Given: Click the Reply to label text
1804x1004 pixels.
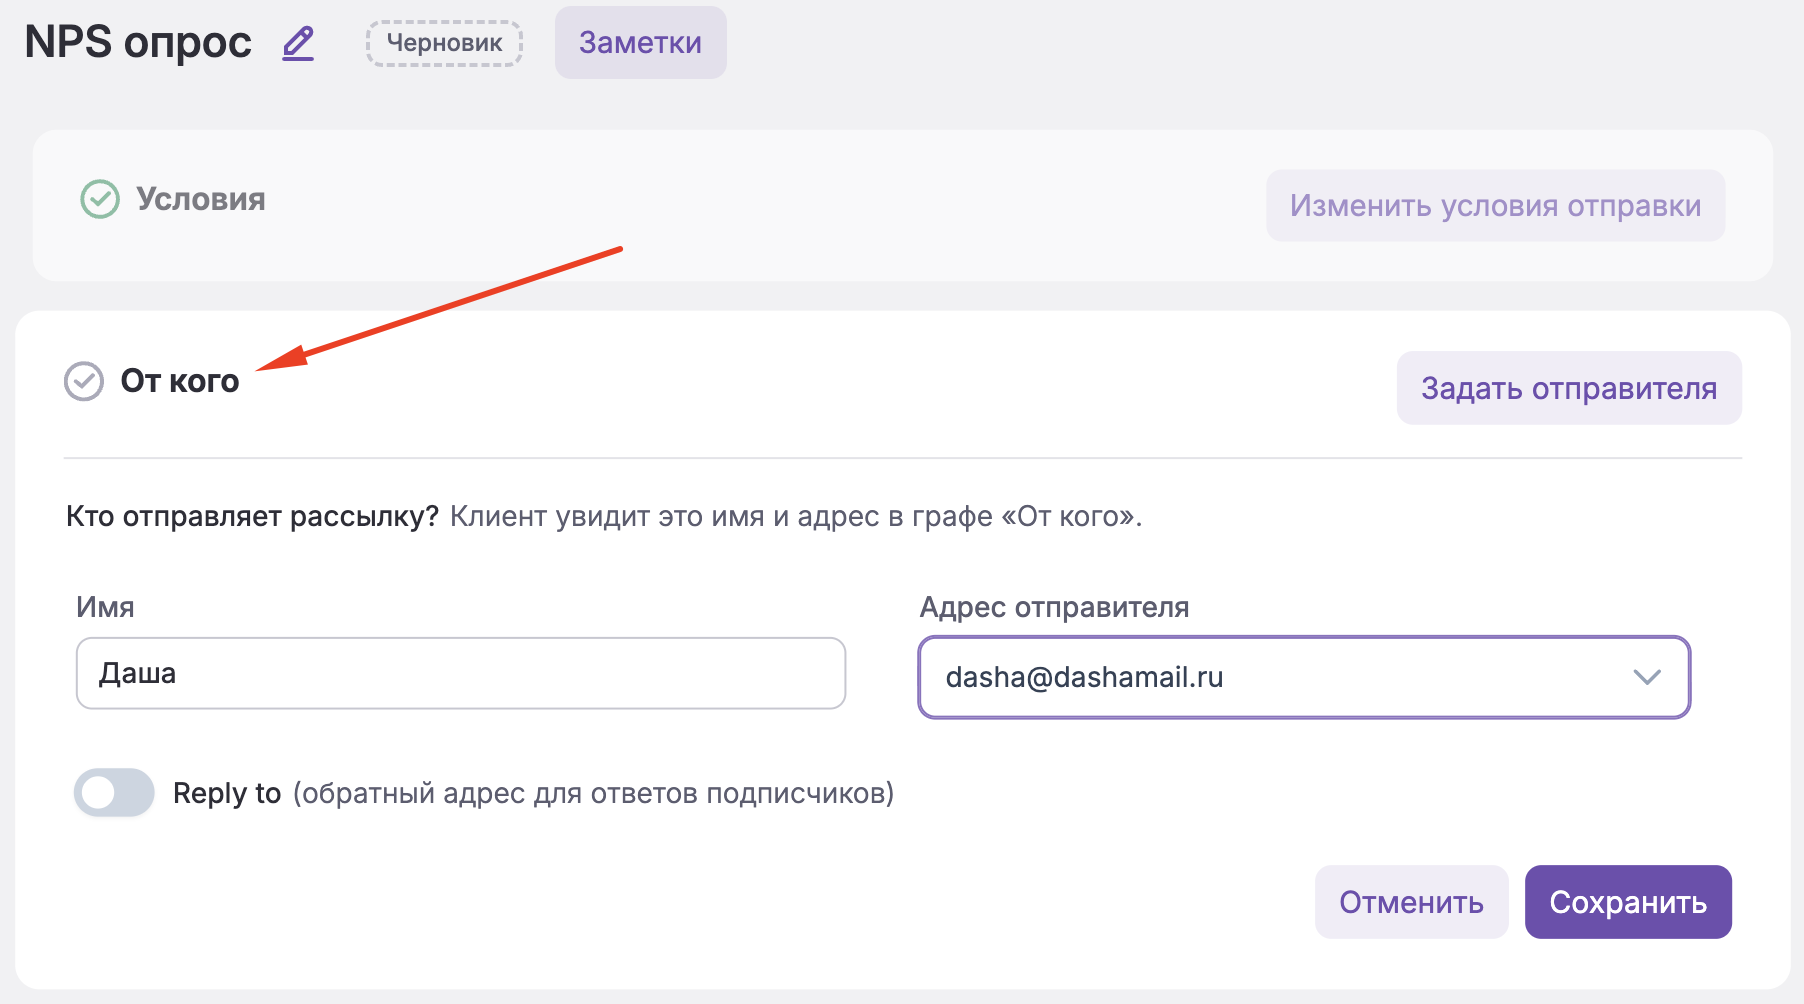Looking at the screenshot, I should (x=227, y=793).
